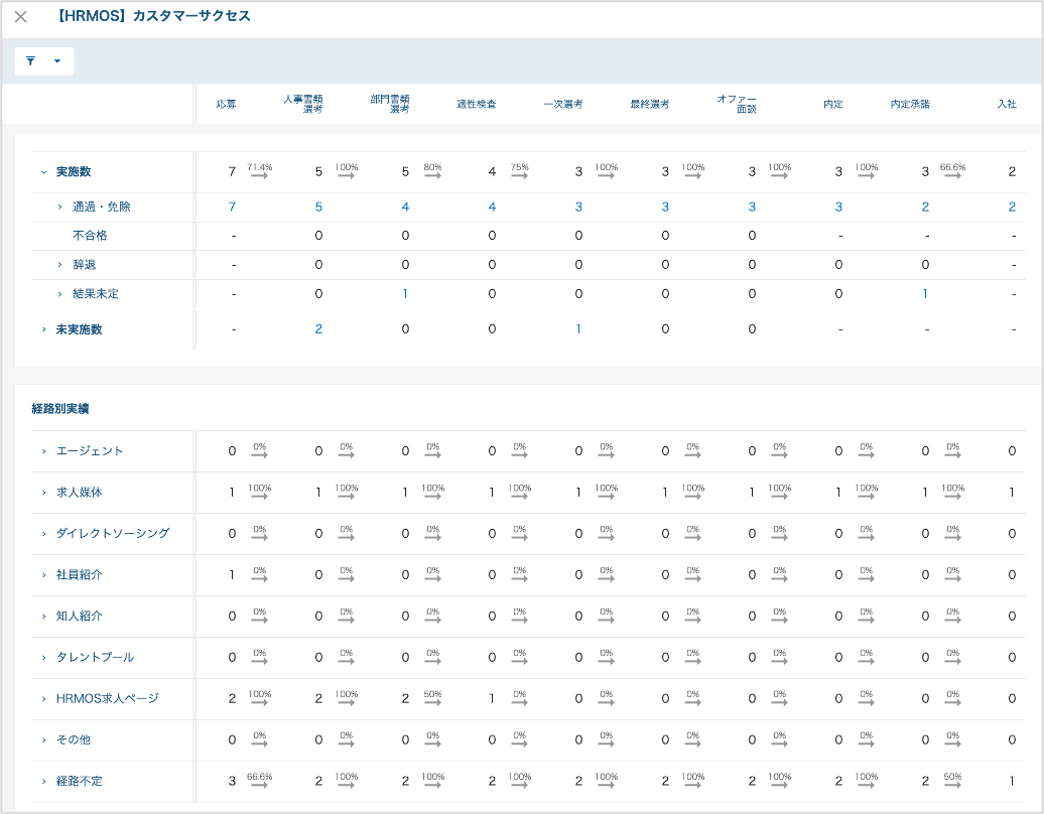Image resolution: width=1044 pixels, height=814 pixels.
Task: Collapse the 実施数 row
Action: point(44,172)
